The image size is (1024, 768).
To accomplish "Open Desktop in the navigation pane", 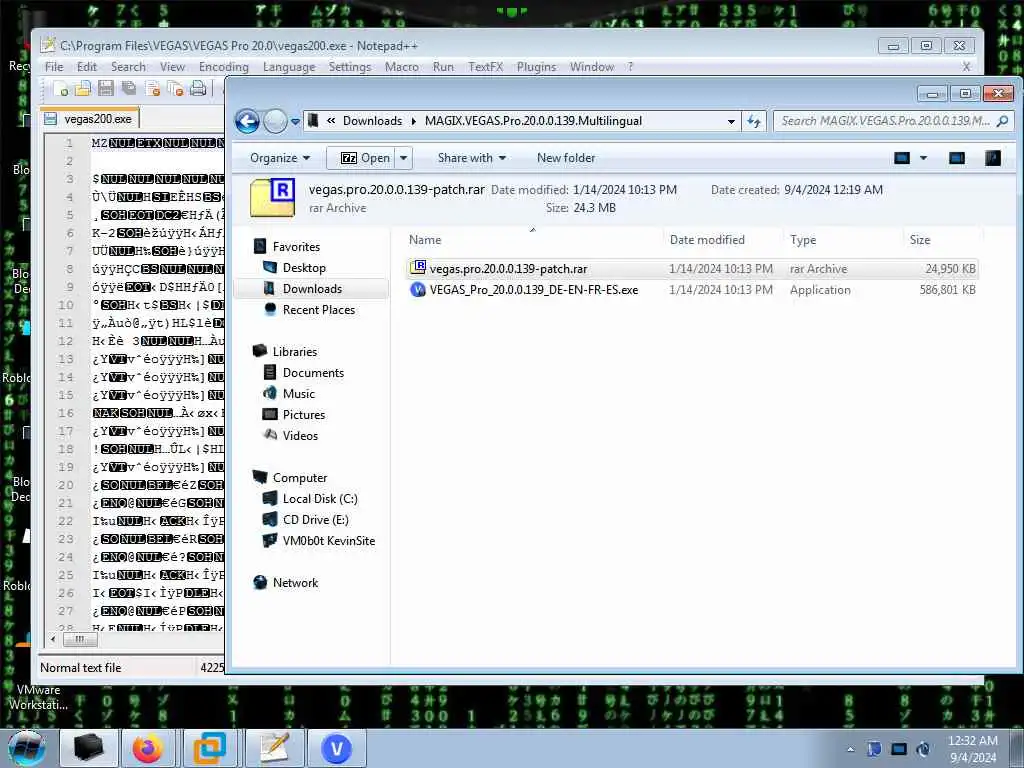I will (304, 268).
